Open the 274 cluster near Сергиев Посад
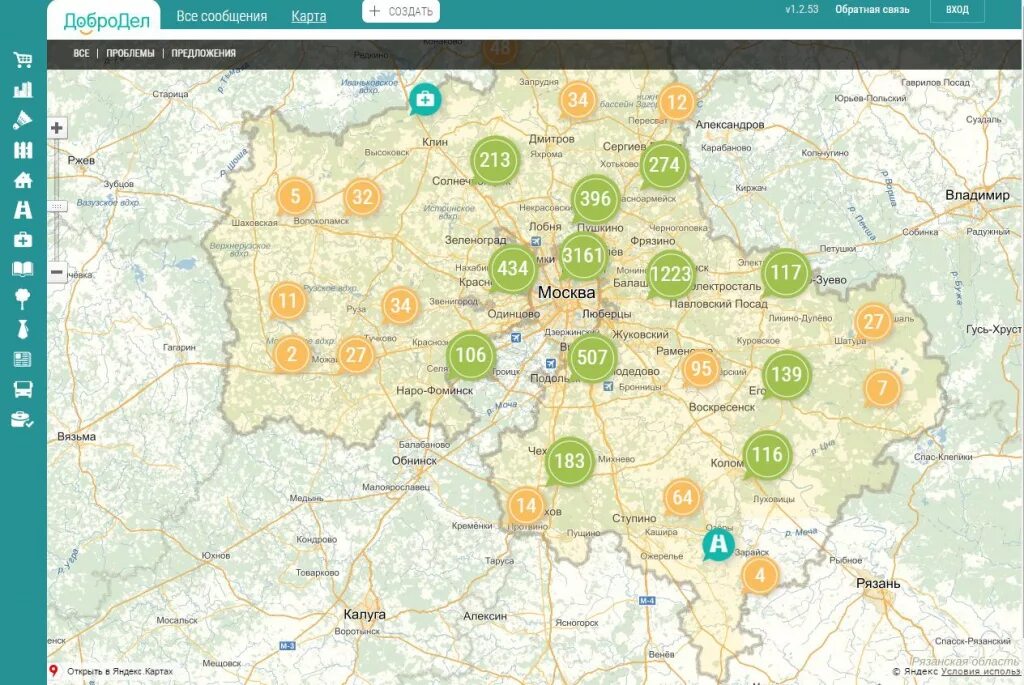The height and width of the screenshot is (685, 1024). tap(665, 165)
